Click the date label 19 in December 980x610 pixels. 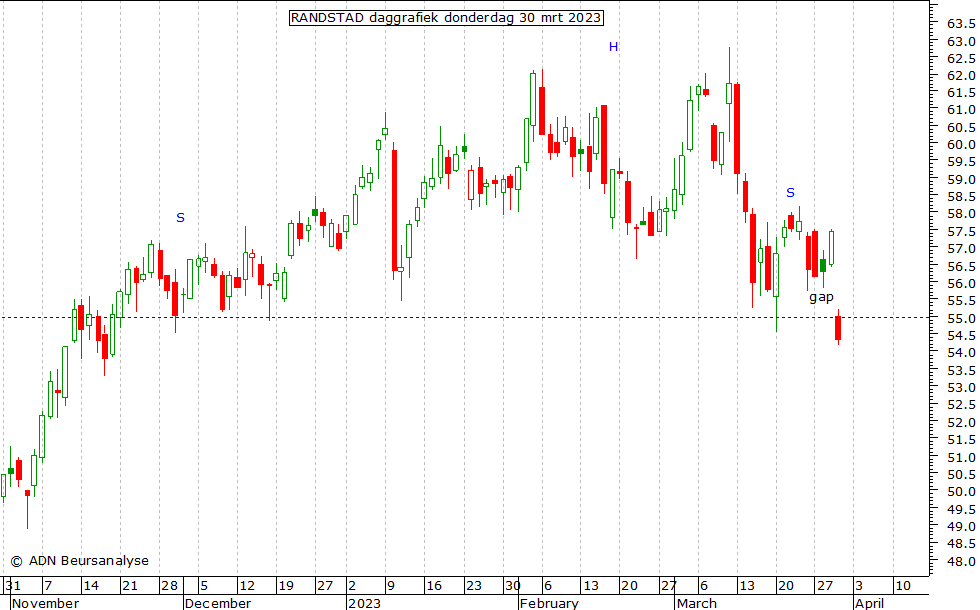[286, 586]
